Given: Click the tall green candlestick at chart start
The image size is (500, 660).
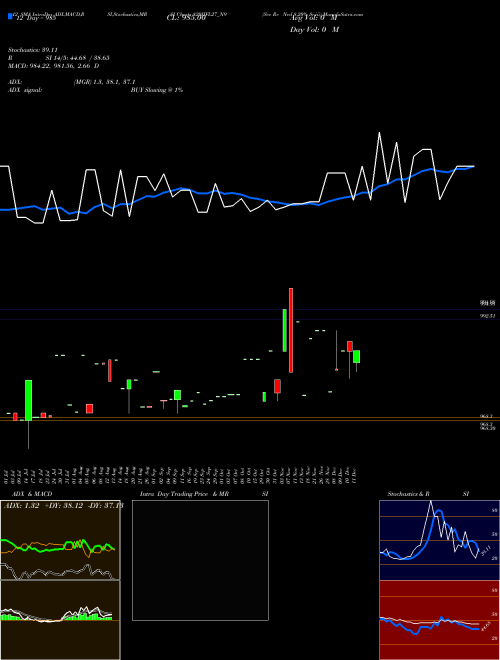Looking at the screenshot, I should (x=28, y=400).
